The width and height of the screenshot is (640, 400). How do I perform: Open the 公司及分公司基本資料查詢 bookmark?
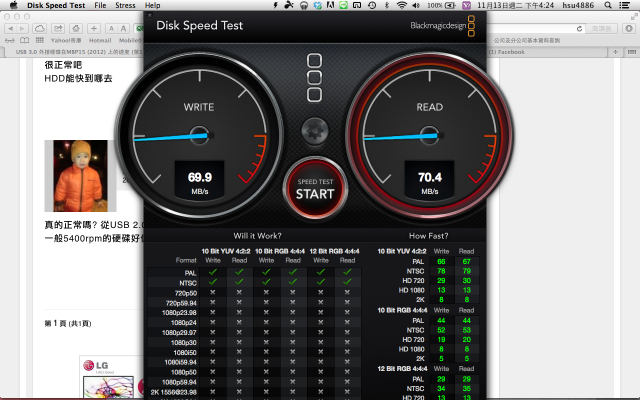coord(527,40)
